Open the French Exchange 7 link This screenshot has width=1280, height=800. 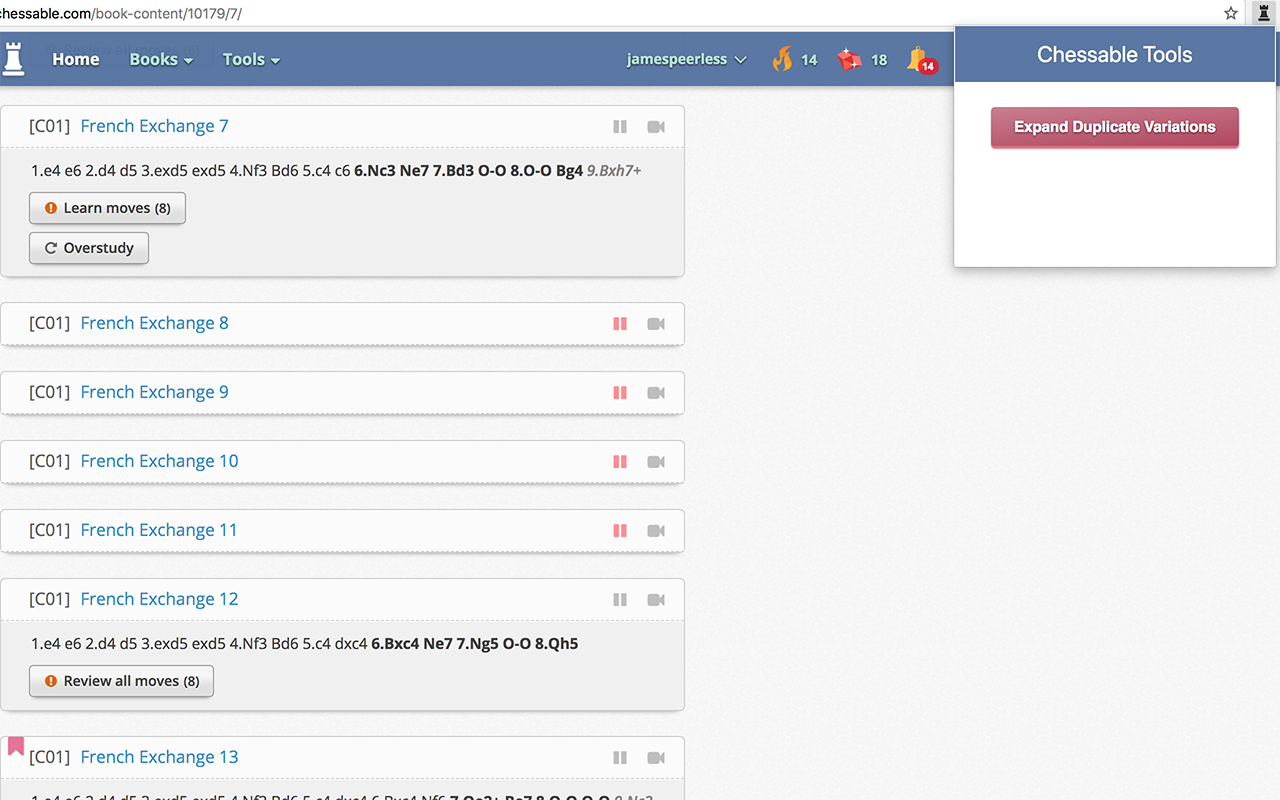[154, 126]
